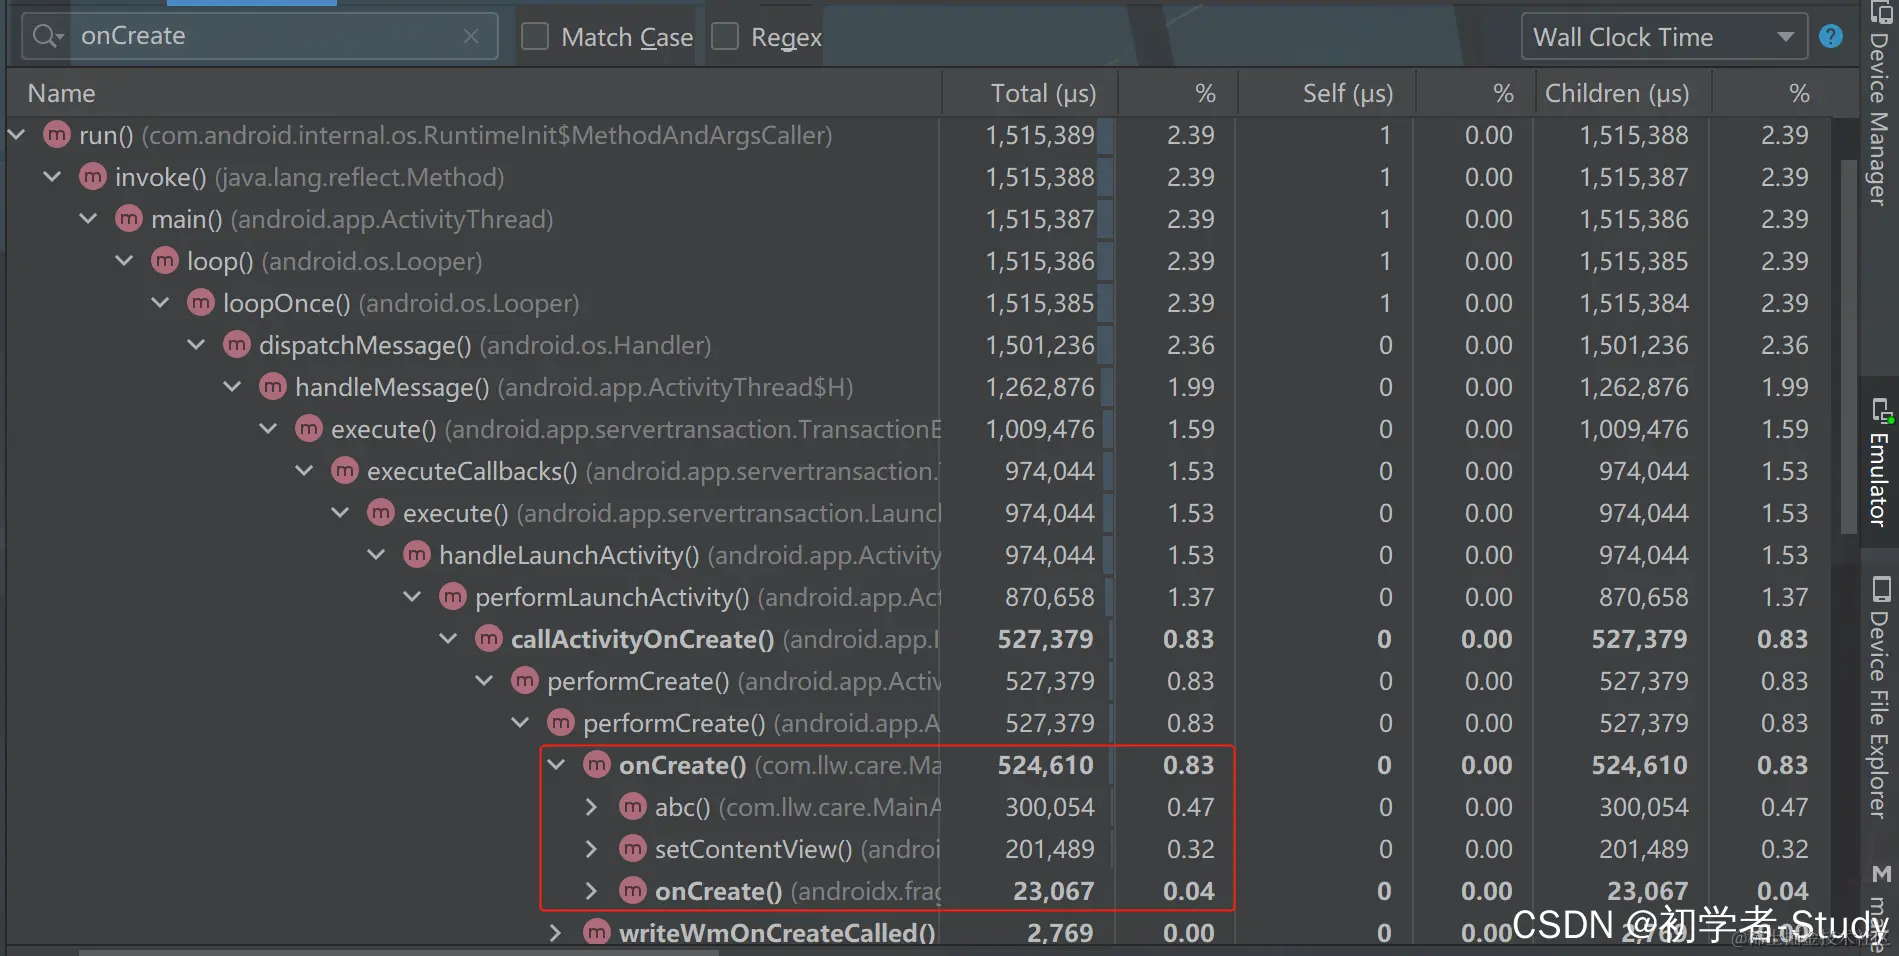Collapse the handleMessage() node
Image resolution: width=1899 pixels, height=956 pixels.
(233, 386)
